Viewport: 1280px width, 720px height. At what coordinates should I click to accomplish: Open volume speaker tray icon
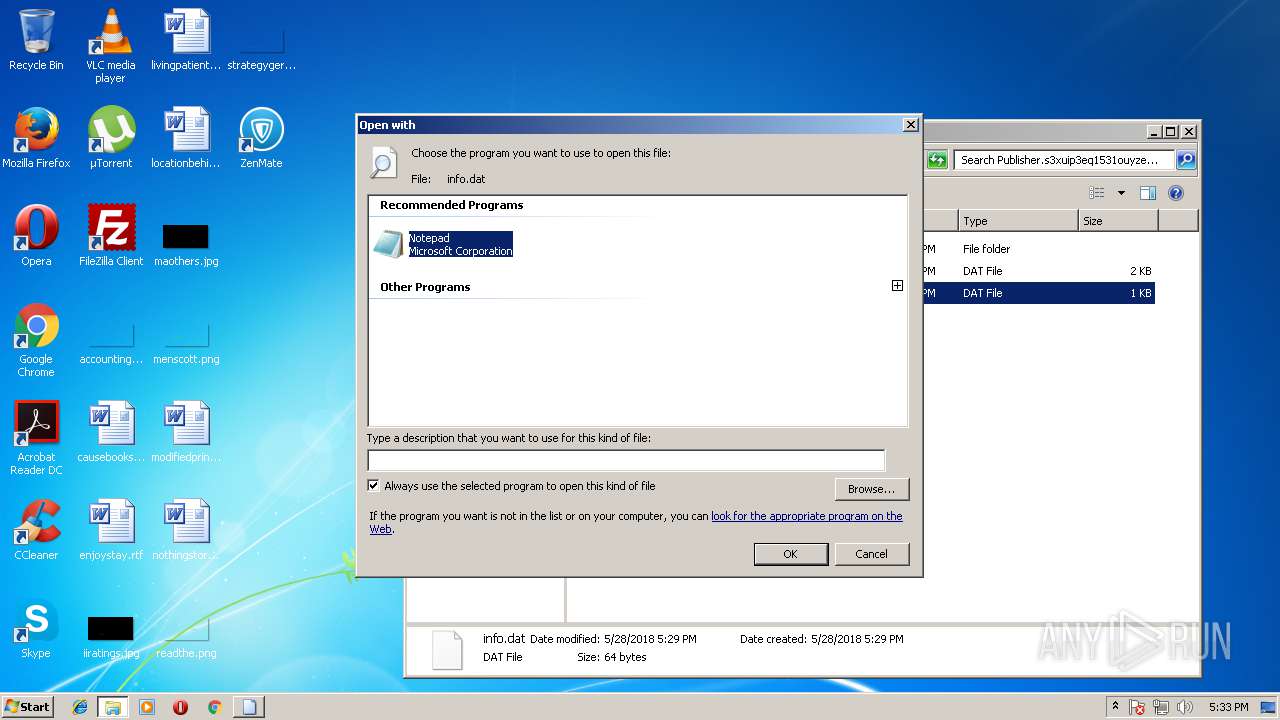click(1186, 707)
